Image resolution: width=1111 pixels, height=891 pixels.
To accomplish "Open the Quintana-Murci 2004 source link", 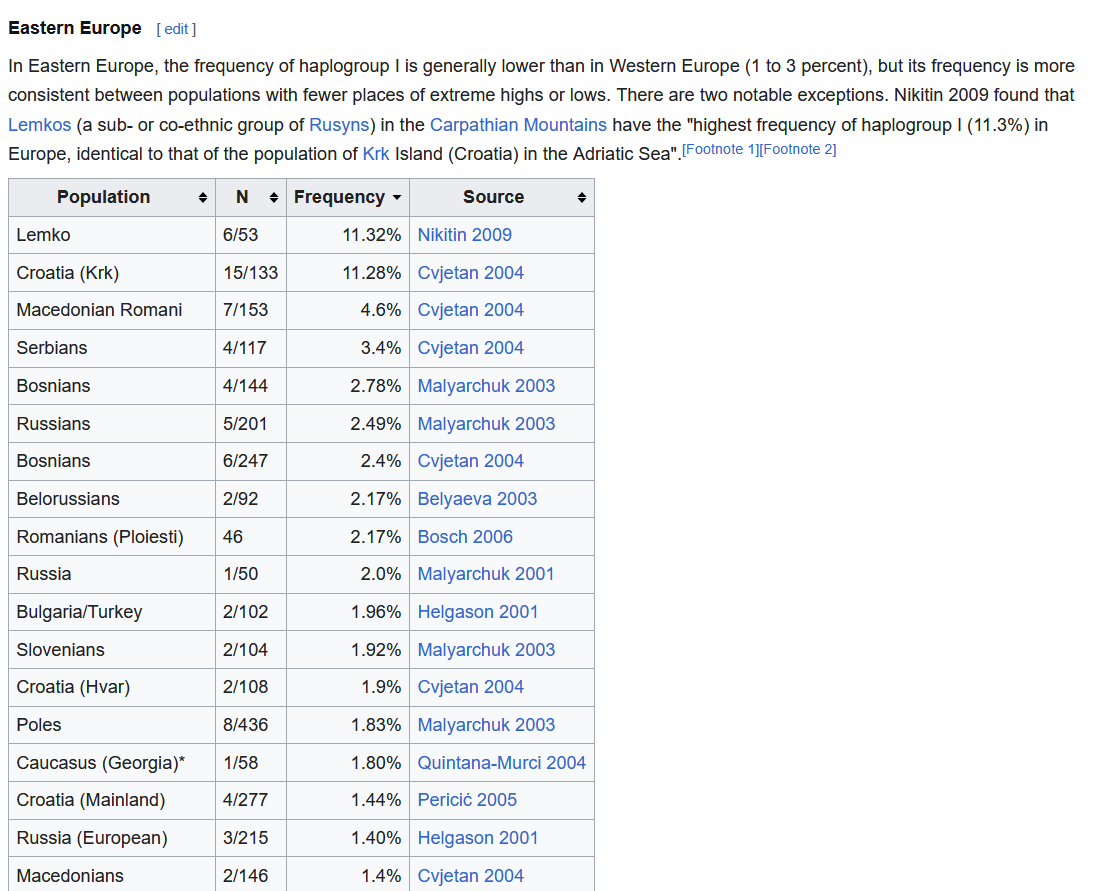I will tap(502, 763).
